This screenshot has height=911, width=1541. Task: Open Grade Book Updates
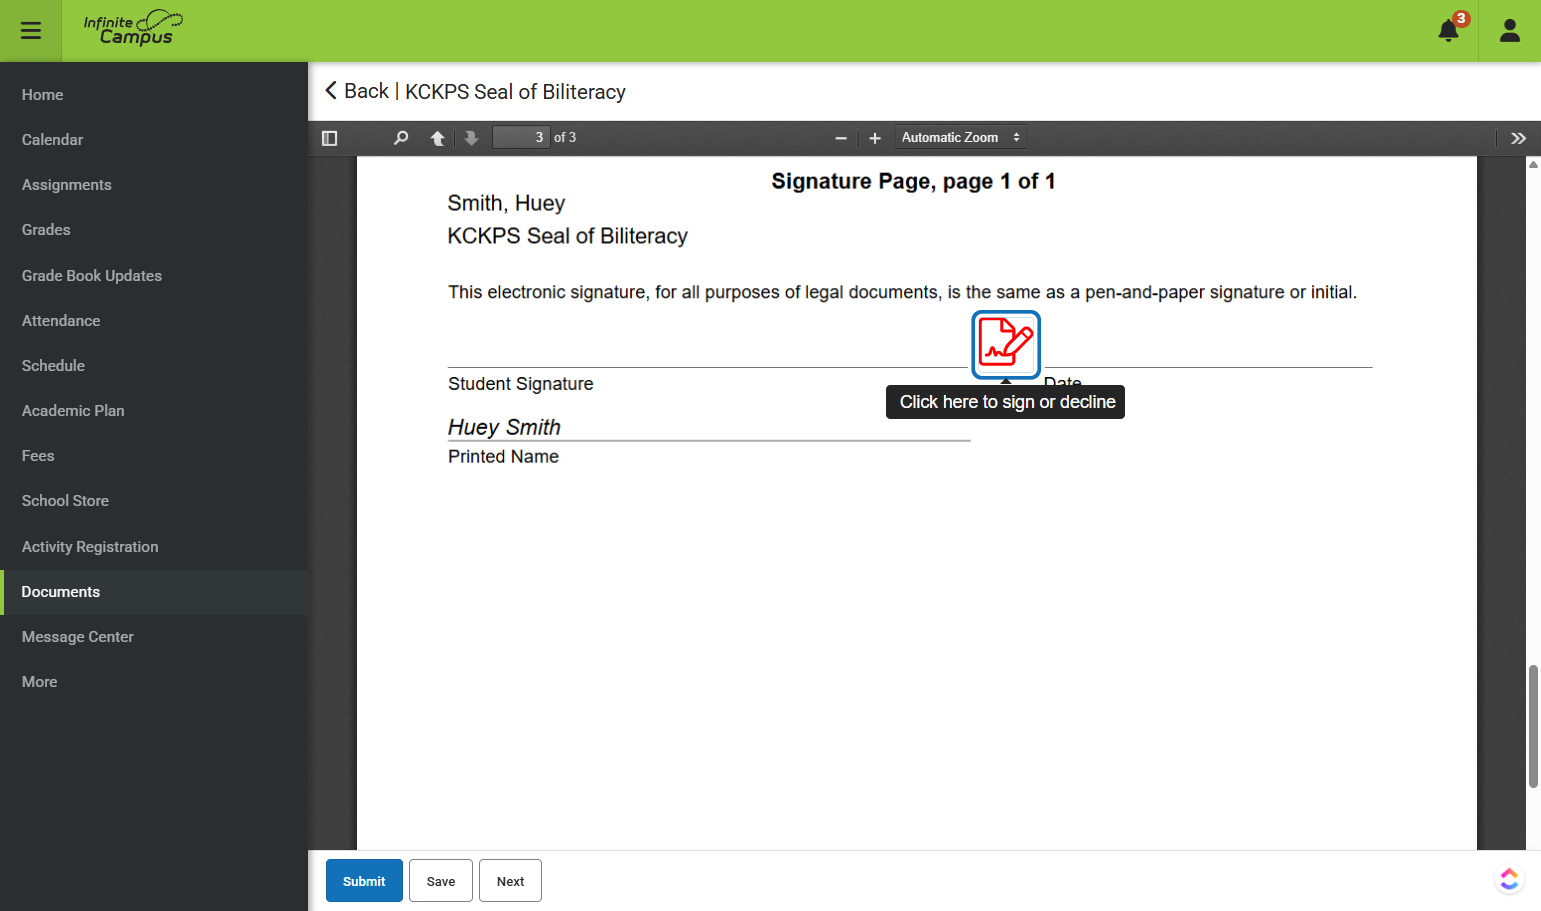click(154, 276)
